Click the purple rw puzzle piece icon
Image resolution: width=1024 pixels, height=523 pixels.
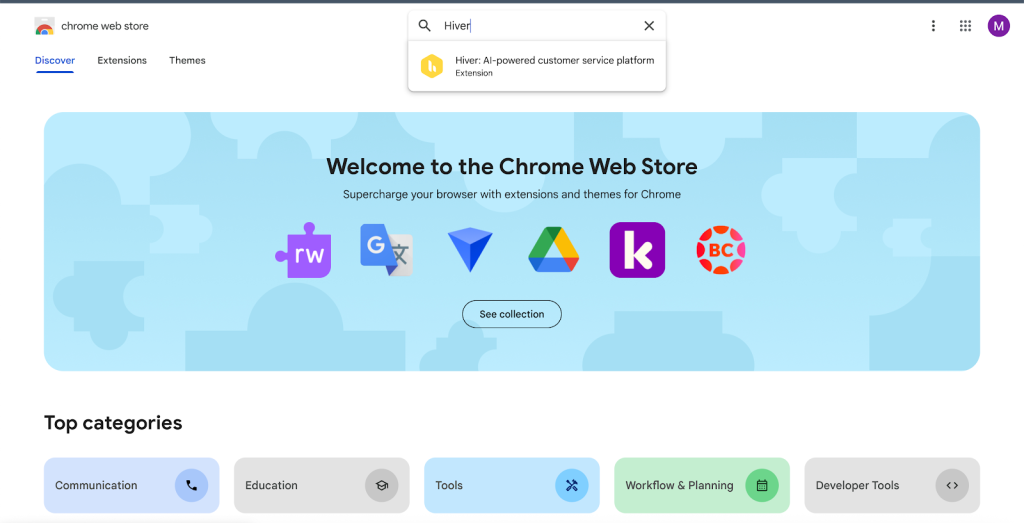point(302,250)
